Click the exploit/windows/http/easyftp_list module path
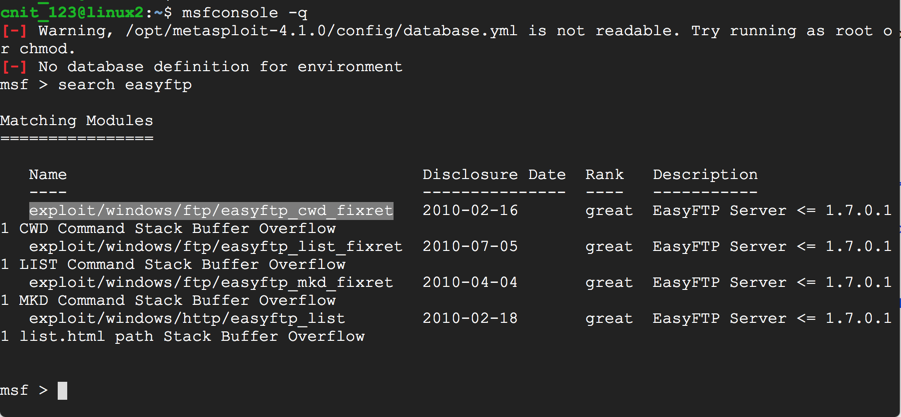The height and width of the screenshot is (417, 901). pyautogui.click(x=187, y=319)
